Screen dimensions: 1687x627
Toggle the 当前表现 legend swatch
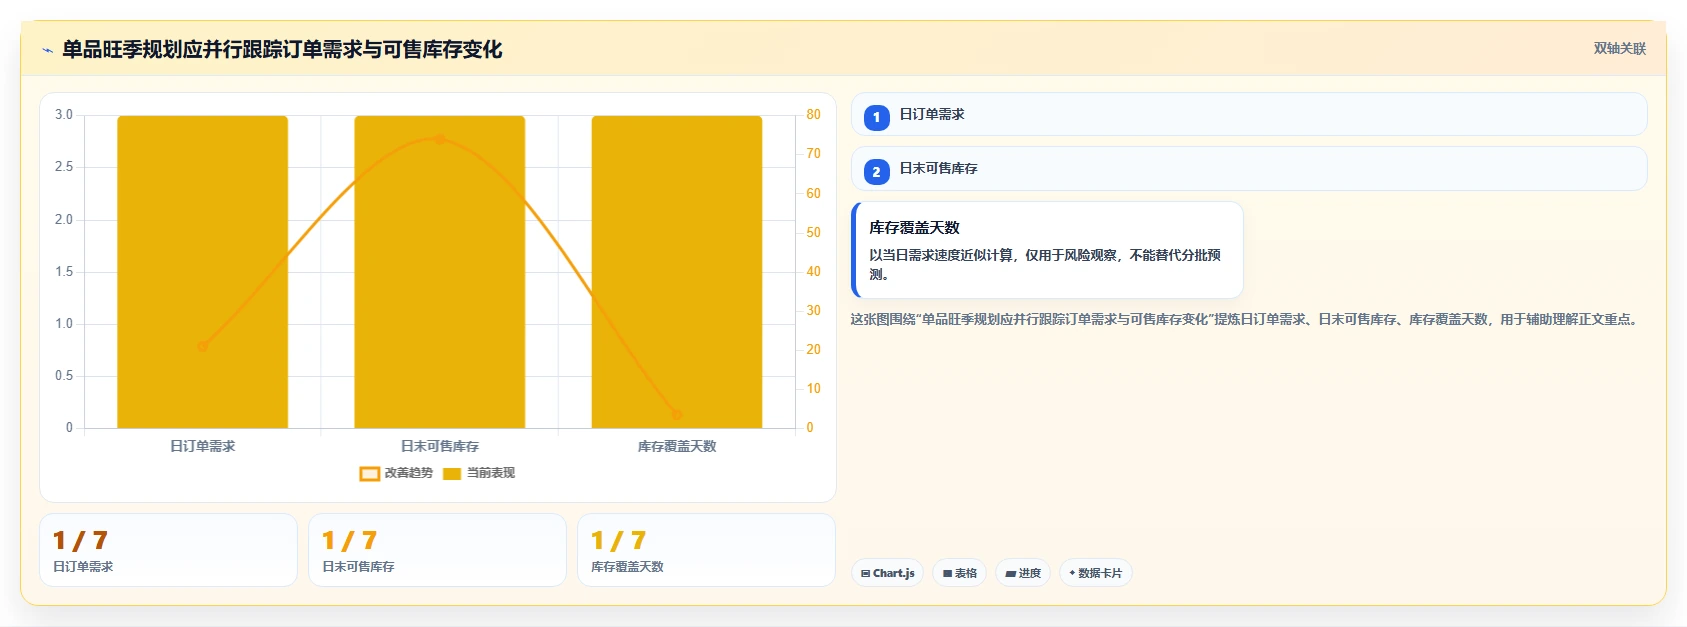click(452, 474)
